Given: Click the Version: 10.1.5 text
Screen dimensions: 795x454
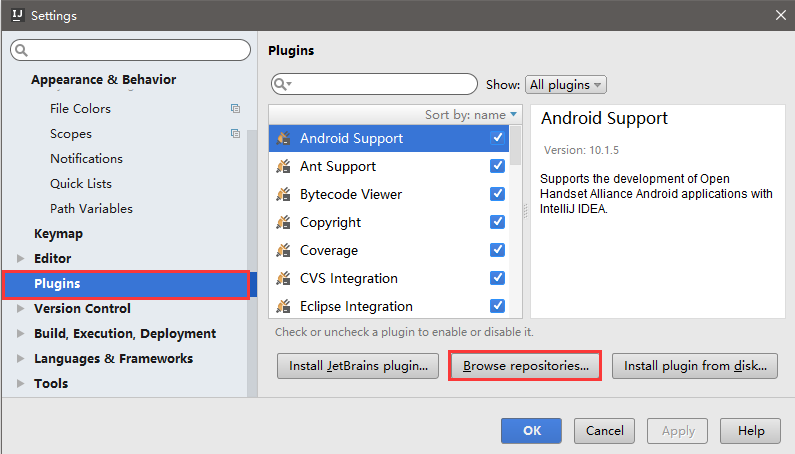Looking at the screenshot, I should (581, 150).
